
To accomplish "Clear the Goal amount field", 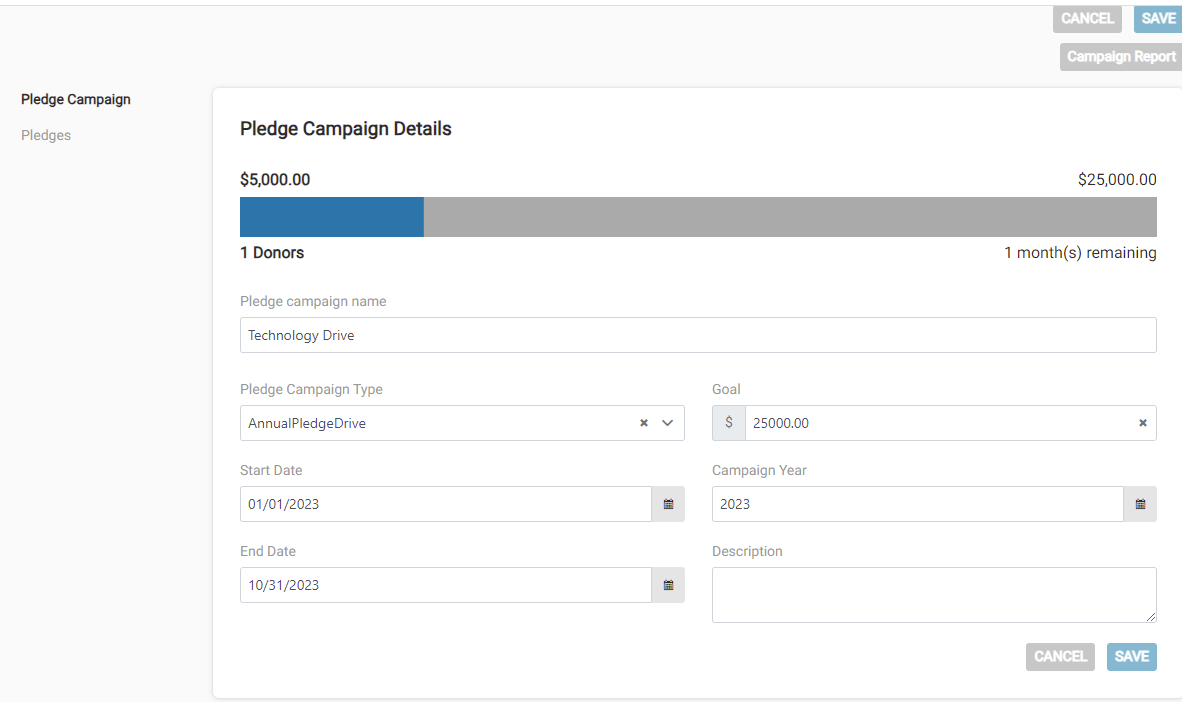I will pyautogui.click(x=1142, y=423).
